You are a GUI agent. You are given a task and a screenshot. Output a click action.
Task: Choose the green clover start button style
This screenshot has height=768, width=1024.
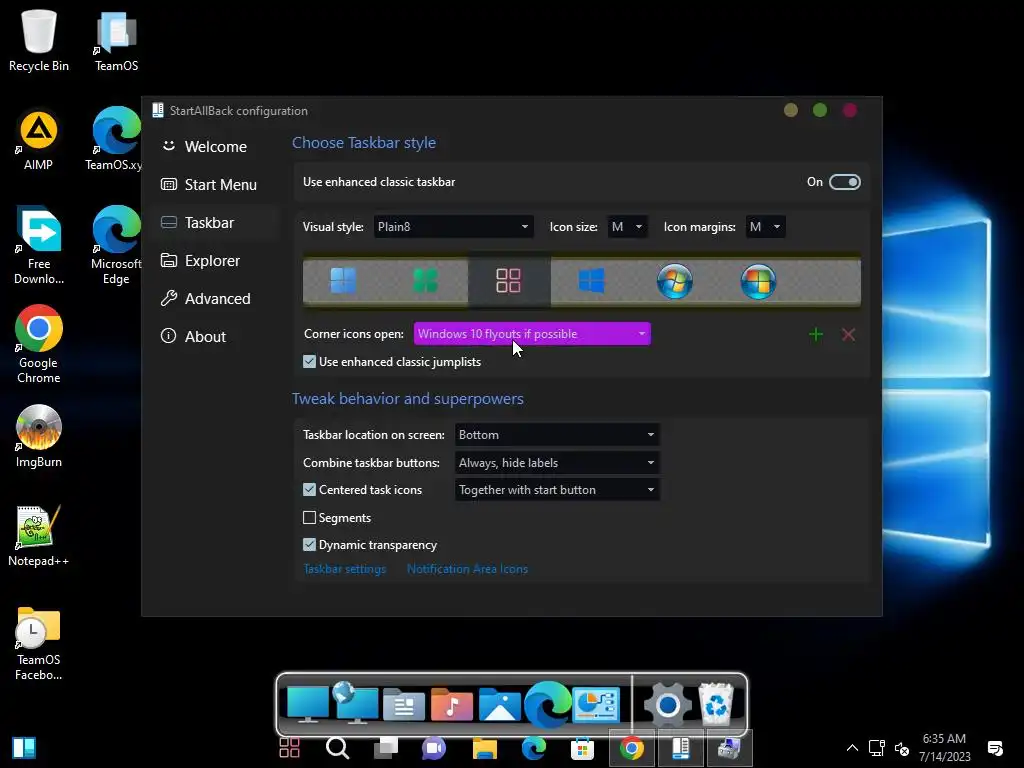coord(425,281)
